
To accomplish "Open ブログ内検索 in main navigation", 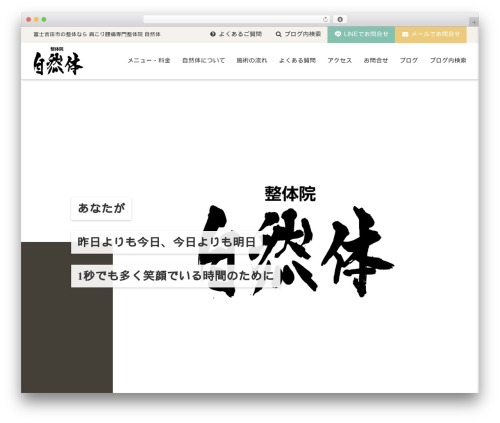I will click(448, 61).
